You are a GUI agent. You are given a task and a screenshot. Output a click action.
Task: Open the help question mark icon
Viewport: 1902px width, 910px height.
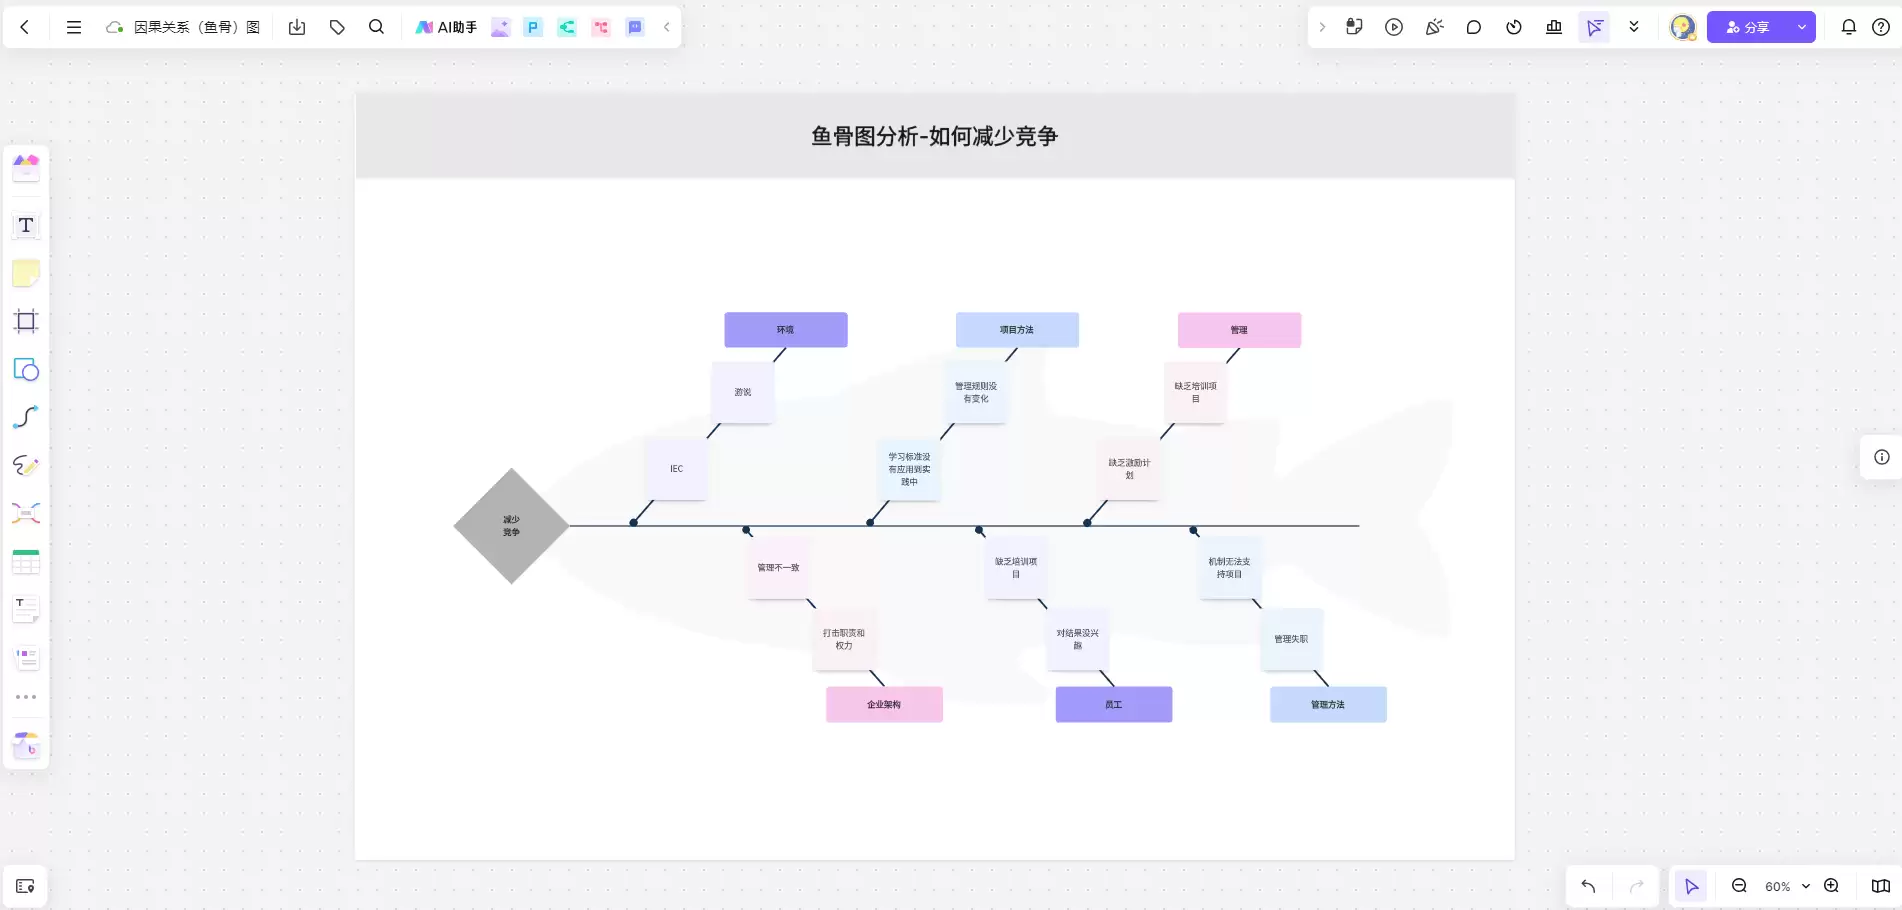(x=1881, y=27)
